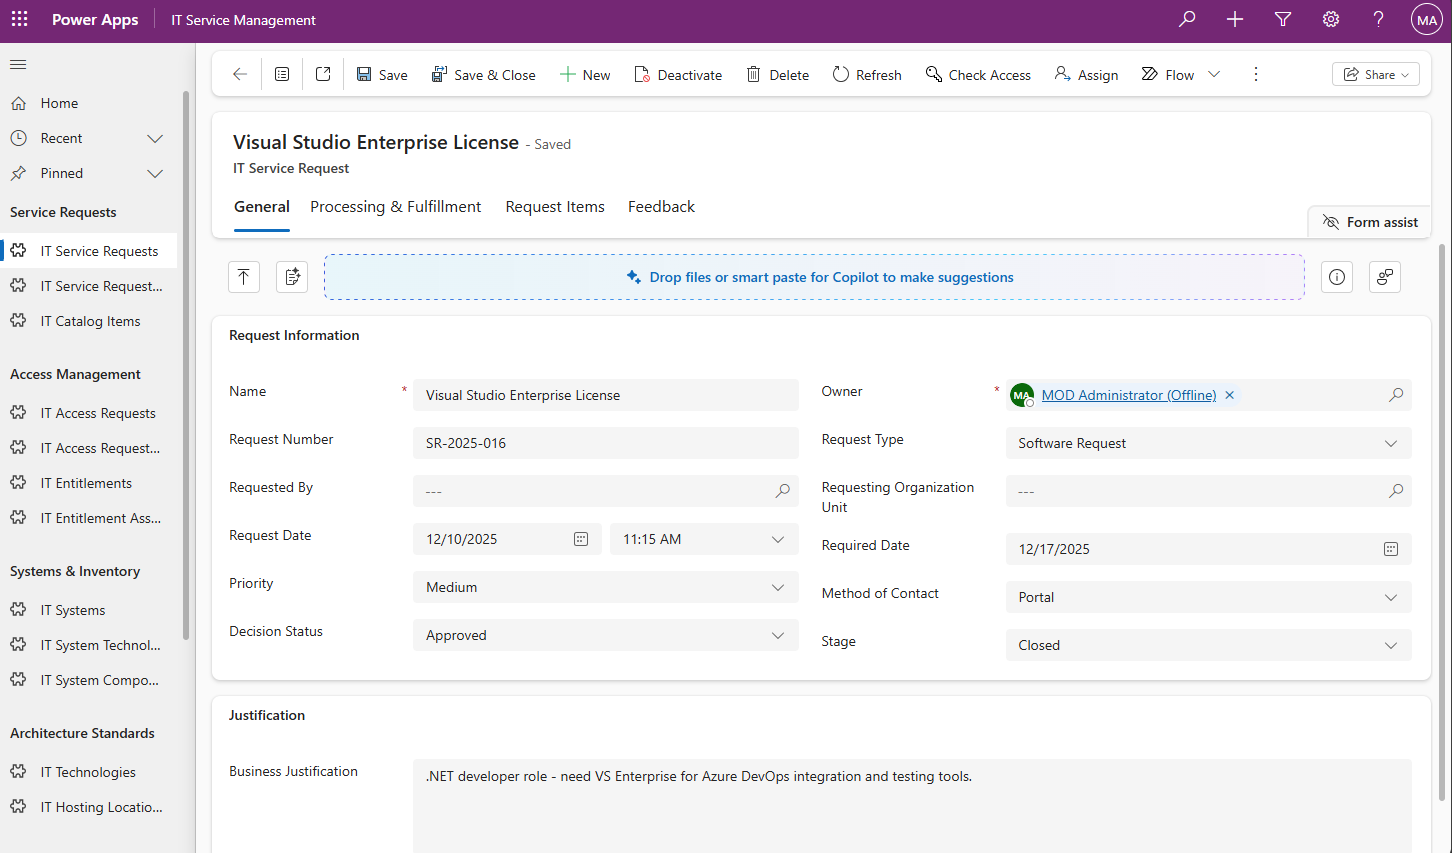Click the Copilot drop files suggestion area
1452x853 pixels.
coord(814,277)
